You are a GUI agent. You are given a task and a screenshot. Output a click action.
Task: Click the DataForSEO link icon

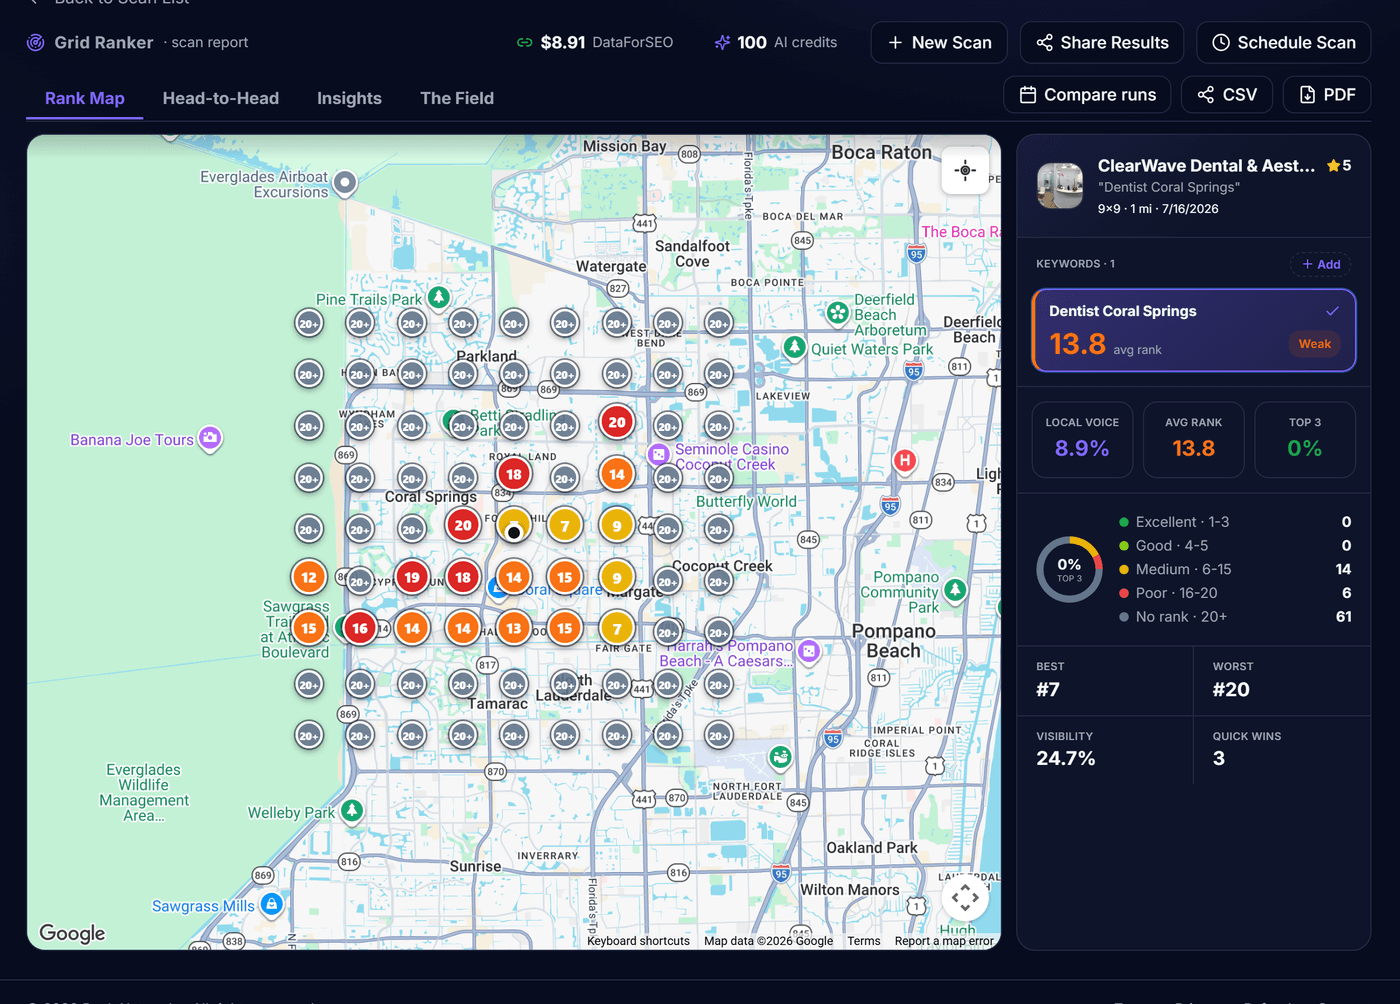click(524, 43)
